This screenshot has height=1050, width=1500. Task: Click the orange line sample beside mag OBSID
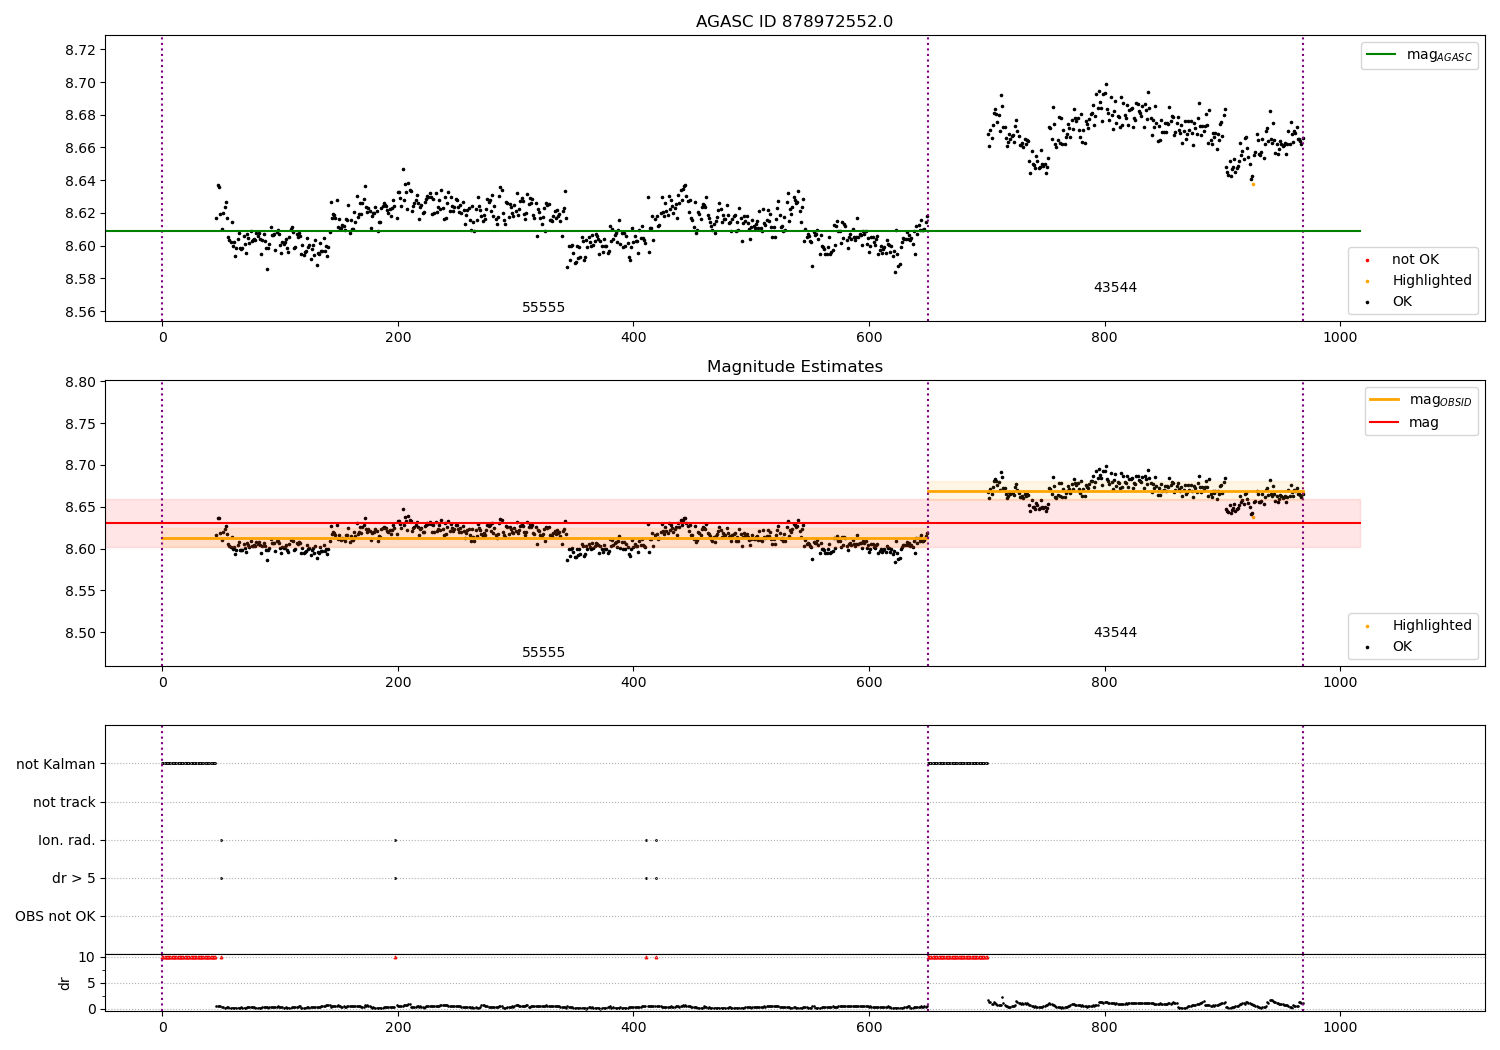click(x=1384, y=400)
